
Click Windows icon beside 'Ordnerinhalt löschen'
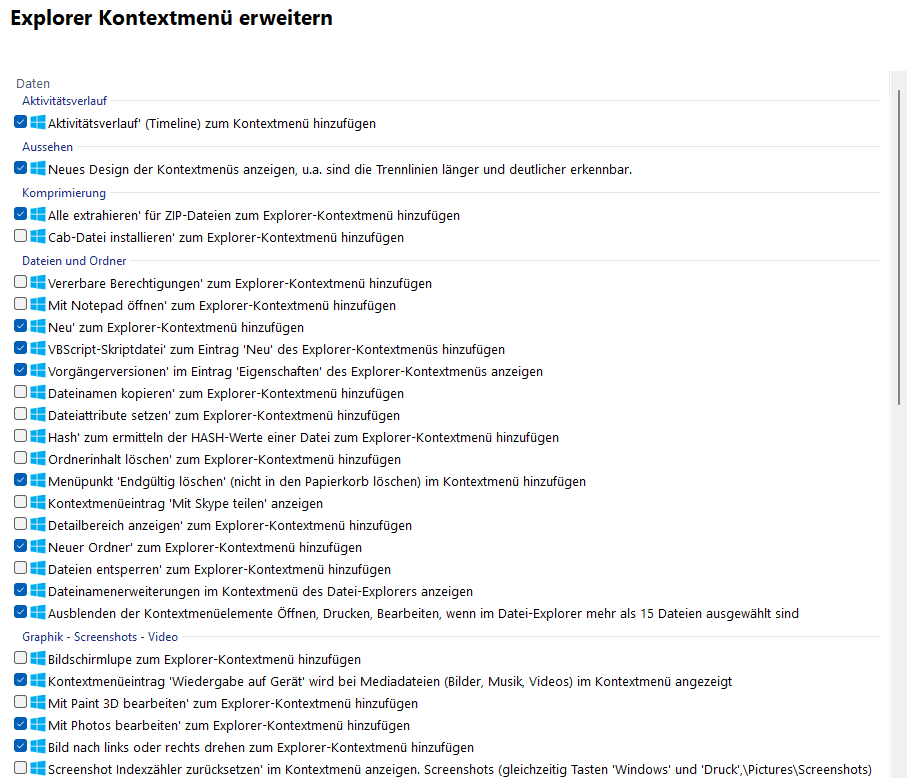pos(38,459)
